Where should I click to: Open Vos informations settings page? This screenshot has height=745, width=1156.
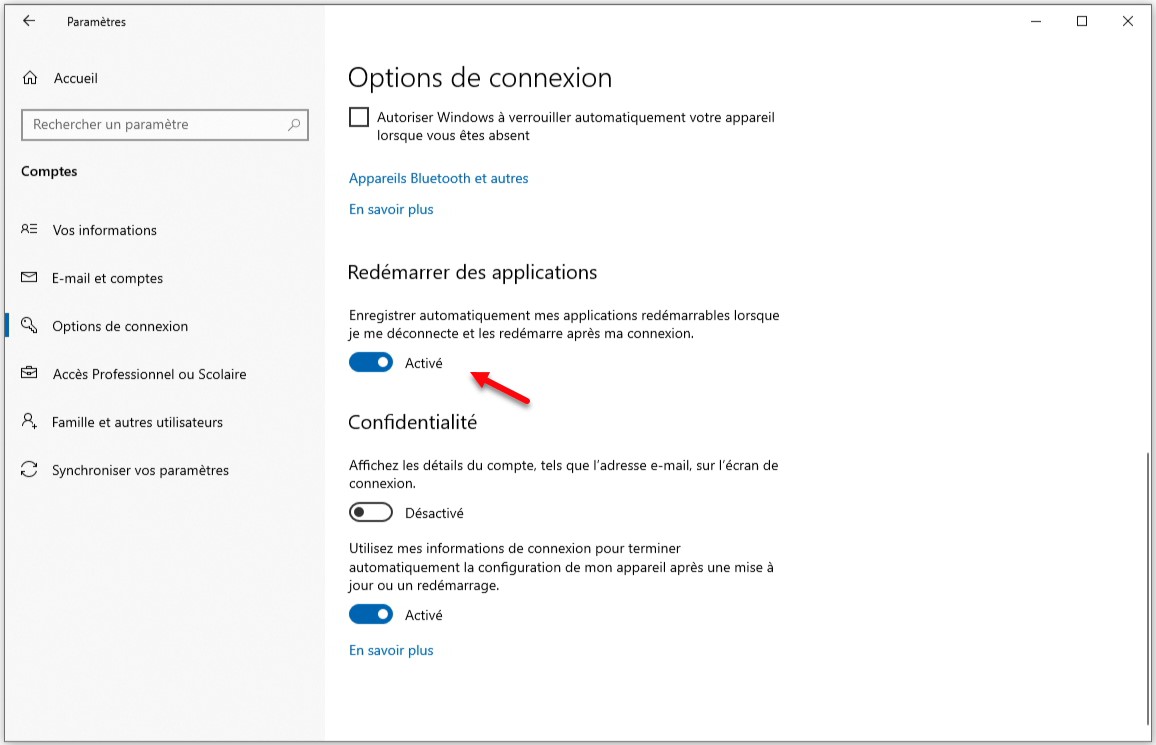click(x=105, y=230)
